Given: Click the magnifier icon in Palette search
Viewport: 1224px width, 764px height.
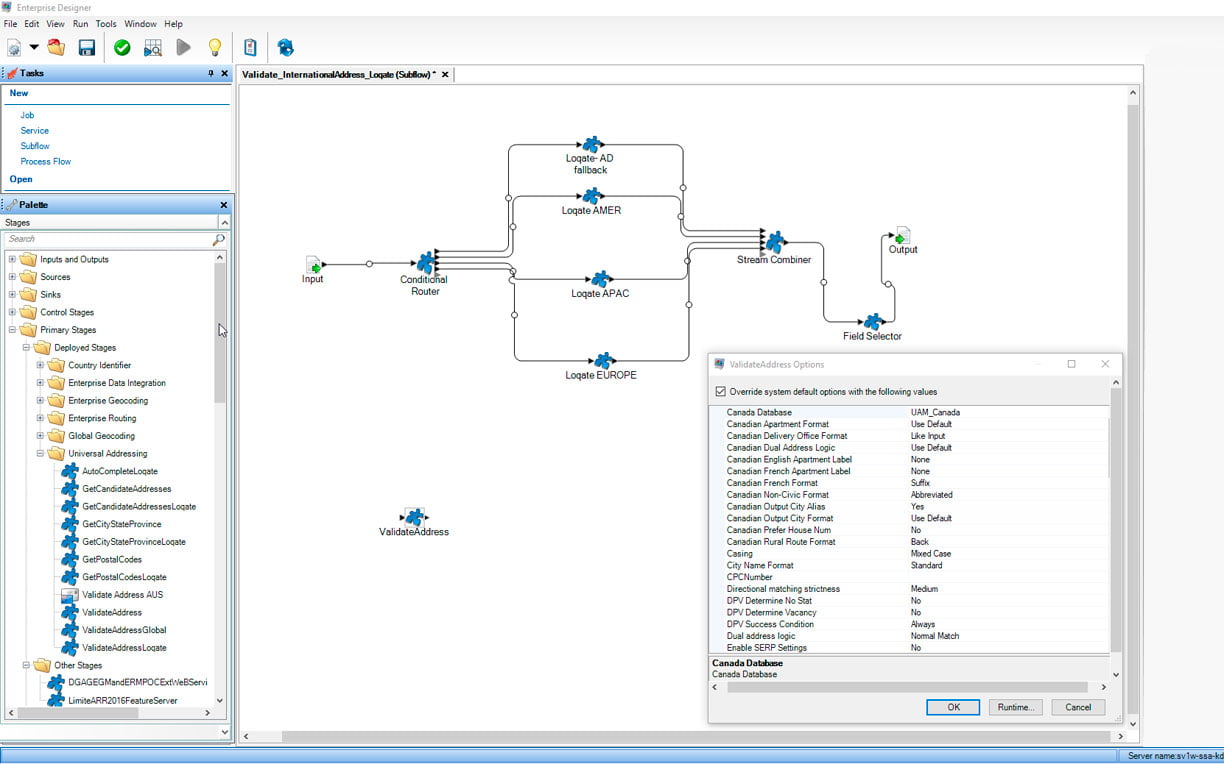Looking at the screenshot, I should click(218, 240).
